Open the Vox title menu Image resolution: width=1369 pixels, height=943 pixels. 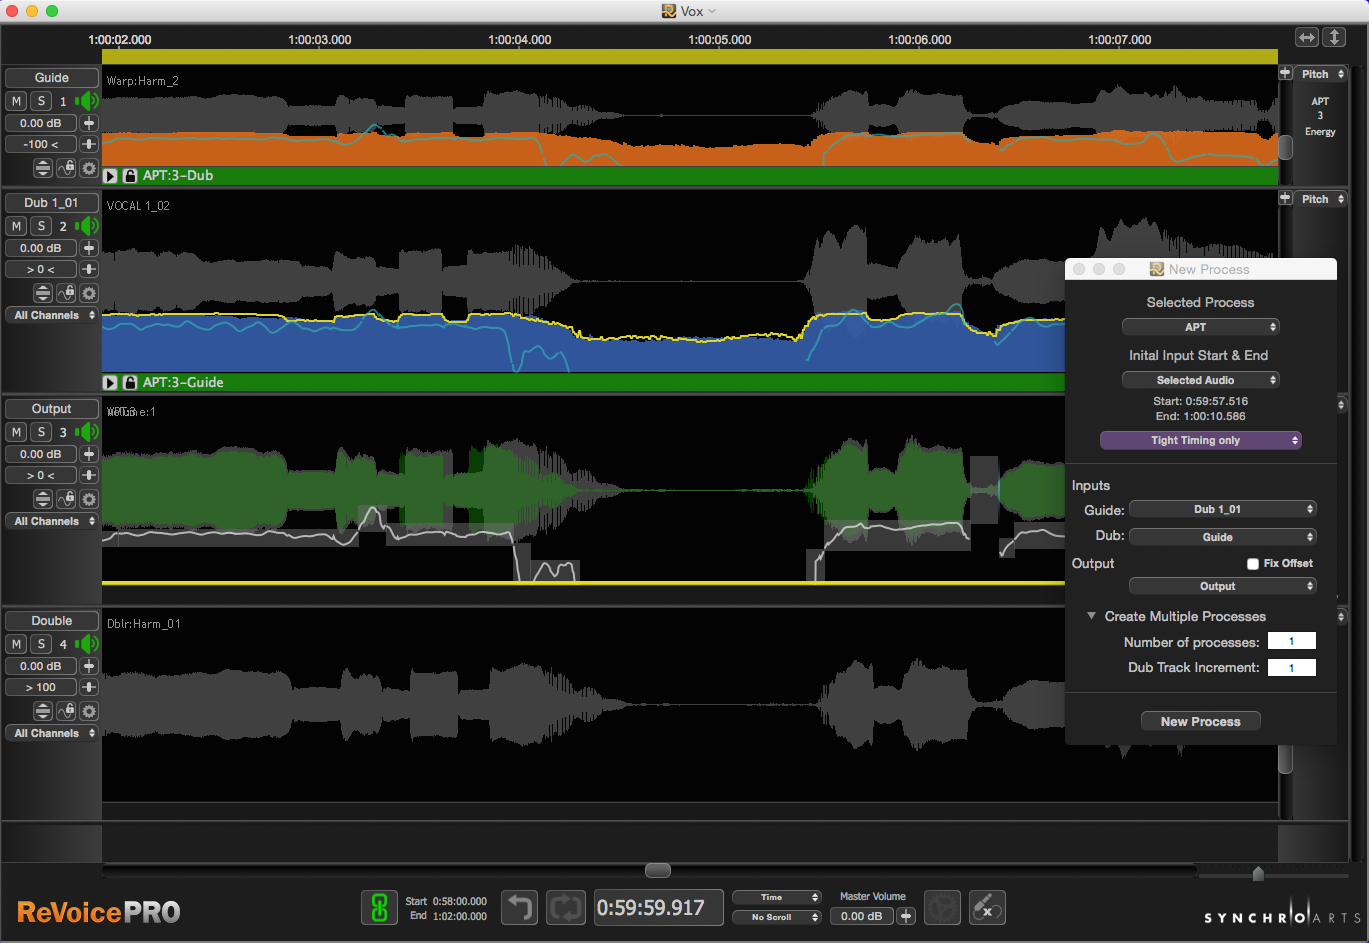[x=690, y=11]
